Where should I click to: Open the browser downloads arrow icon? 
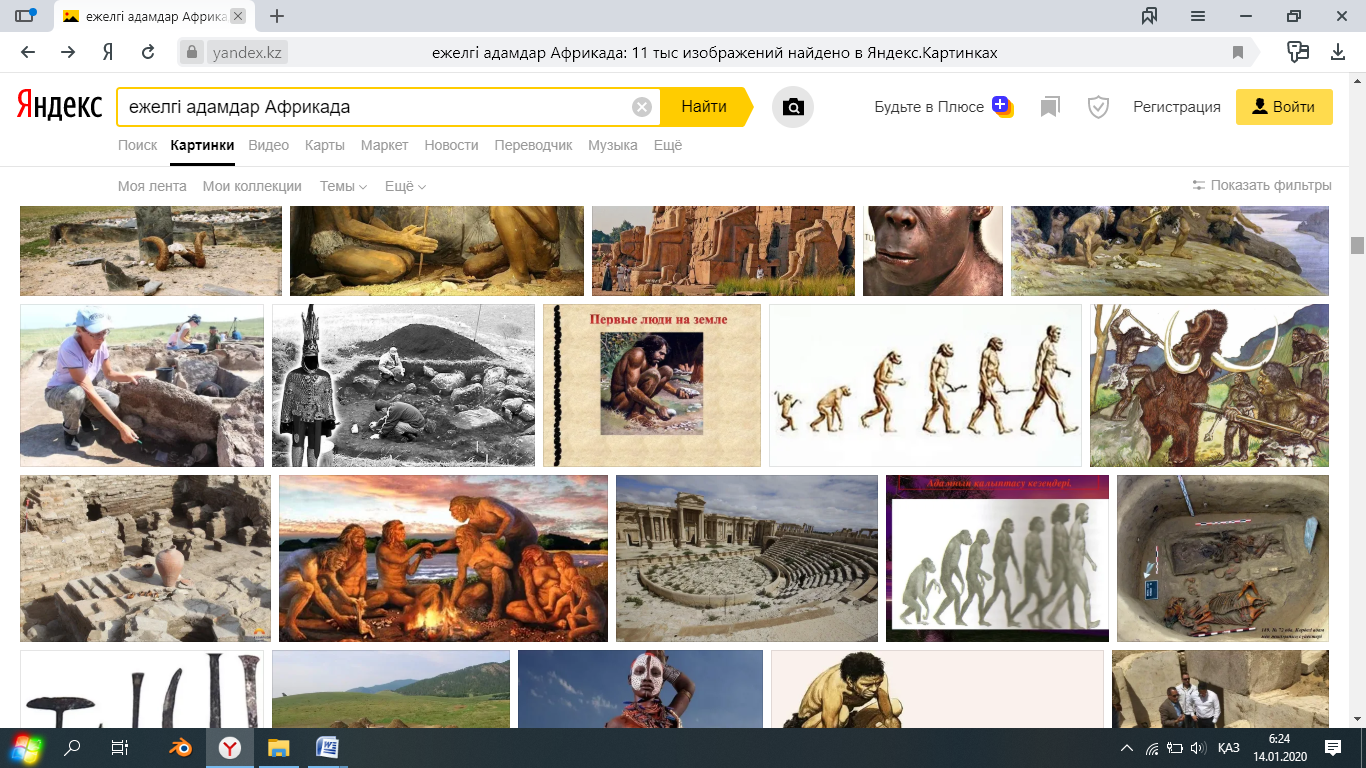[1338, 53]
